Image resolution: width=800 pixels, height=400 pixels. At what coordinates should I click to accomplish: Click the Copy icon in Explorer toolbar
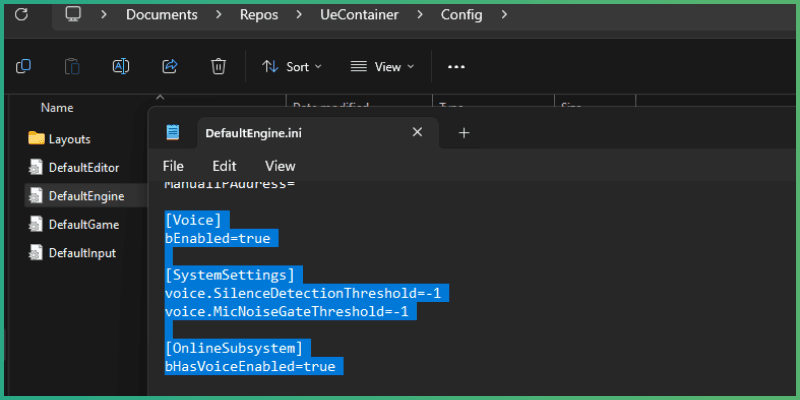pyautogui.click(x=23, y=66)
